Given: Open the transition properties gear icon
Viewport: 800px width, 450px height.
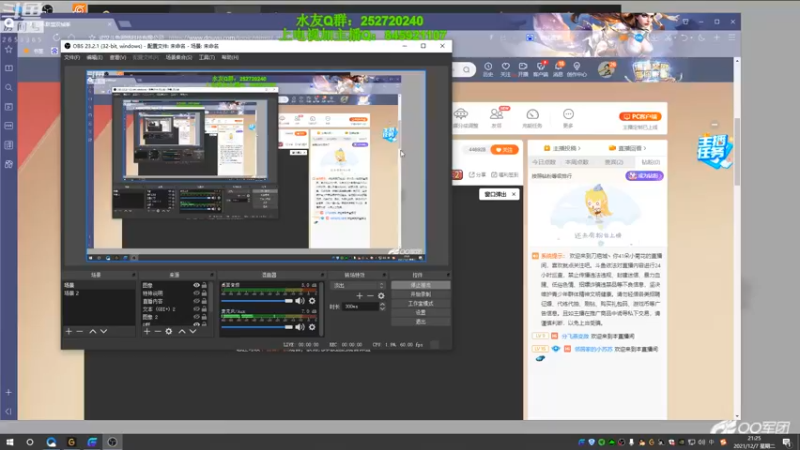Looking at the screenshot, I should [381, 296].
